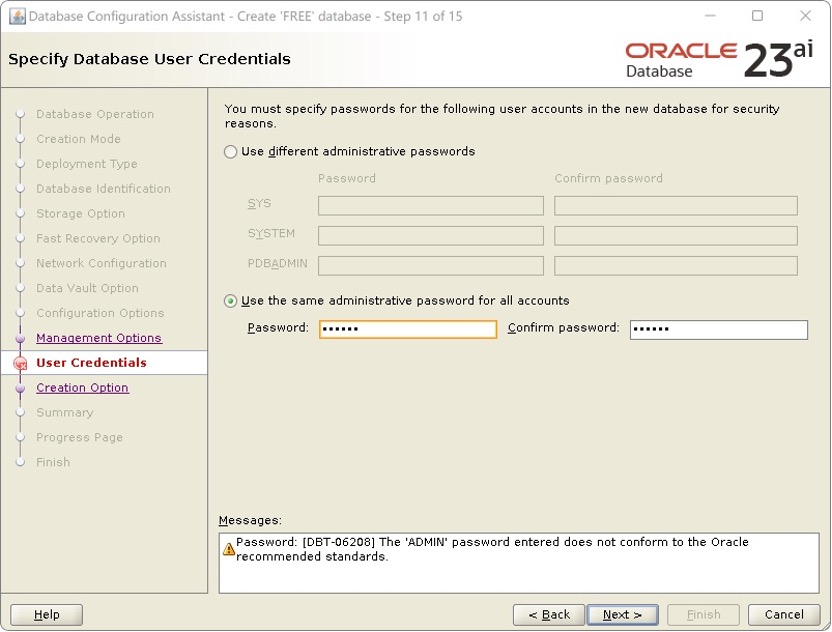
Task: Open the Creation Option step link
Action: tap(82, 387)
